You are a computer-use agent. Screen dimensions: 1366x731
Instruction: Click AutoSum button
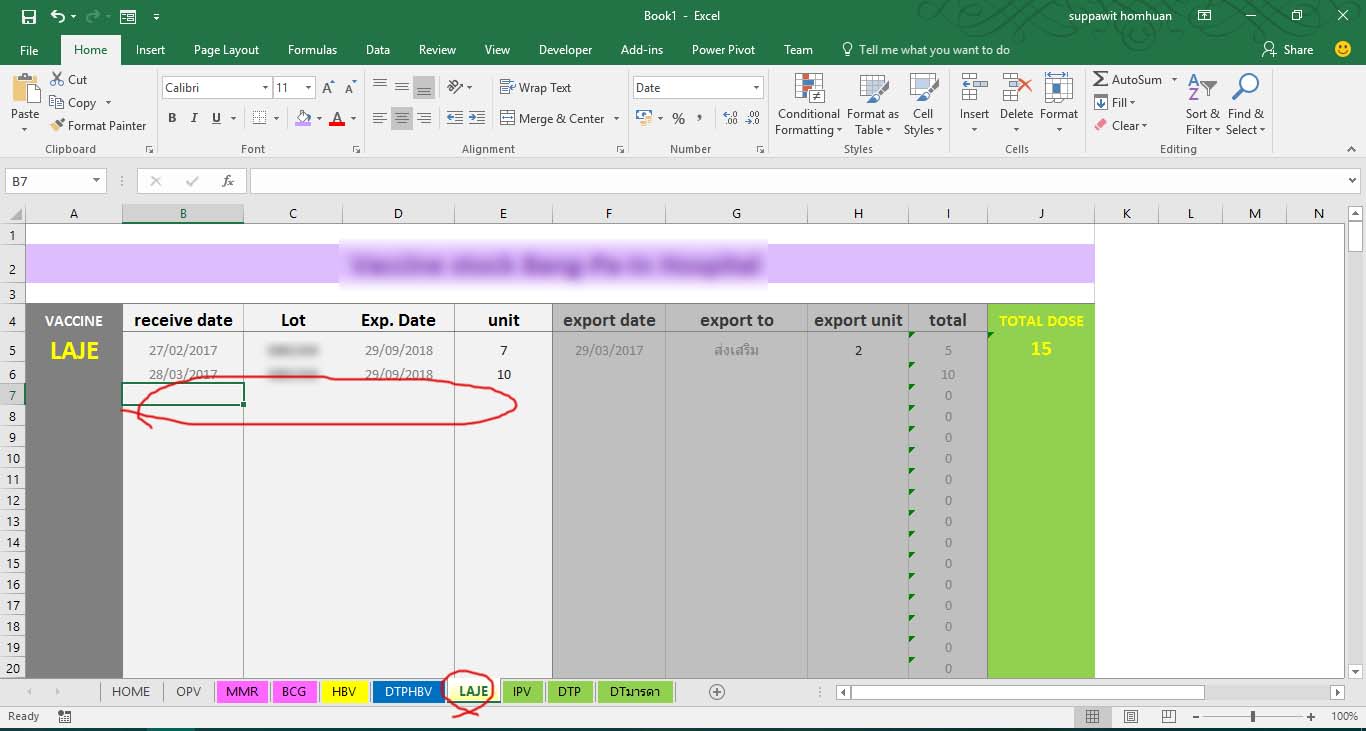(1128, 80)
